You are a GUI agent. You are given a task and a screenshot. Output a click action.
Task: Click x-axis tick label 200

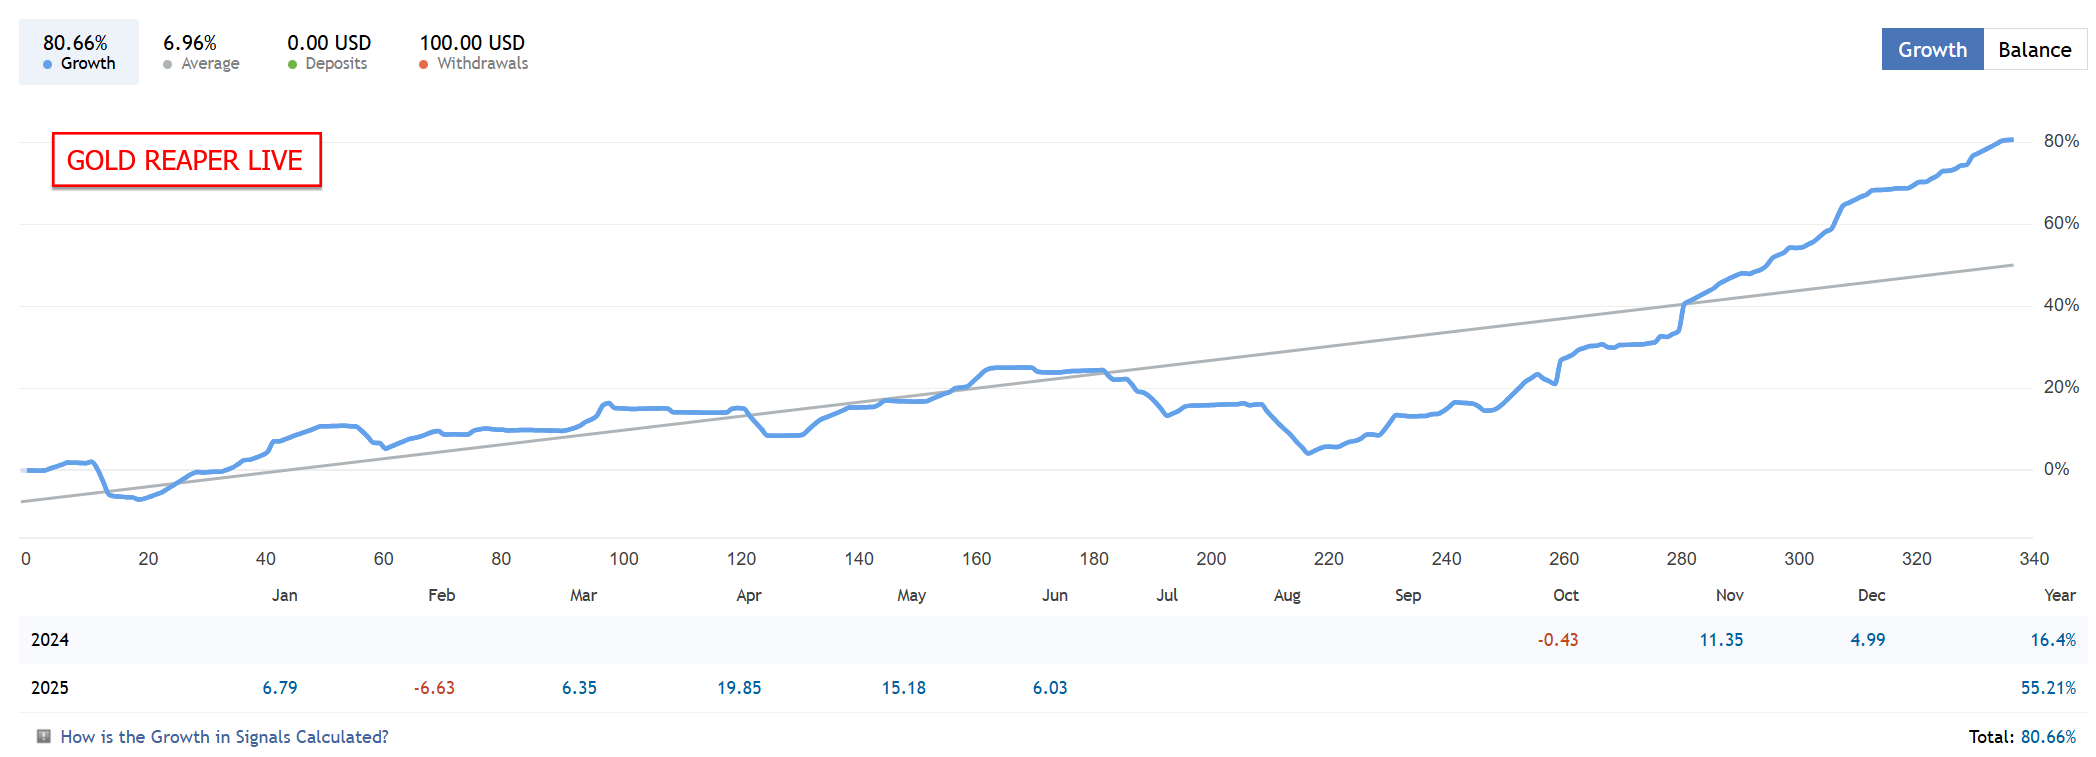(1211, 559)
